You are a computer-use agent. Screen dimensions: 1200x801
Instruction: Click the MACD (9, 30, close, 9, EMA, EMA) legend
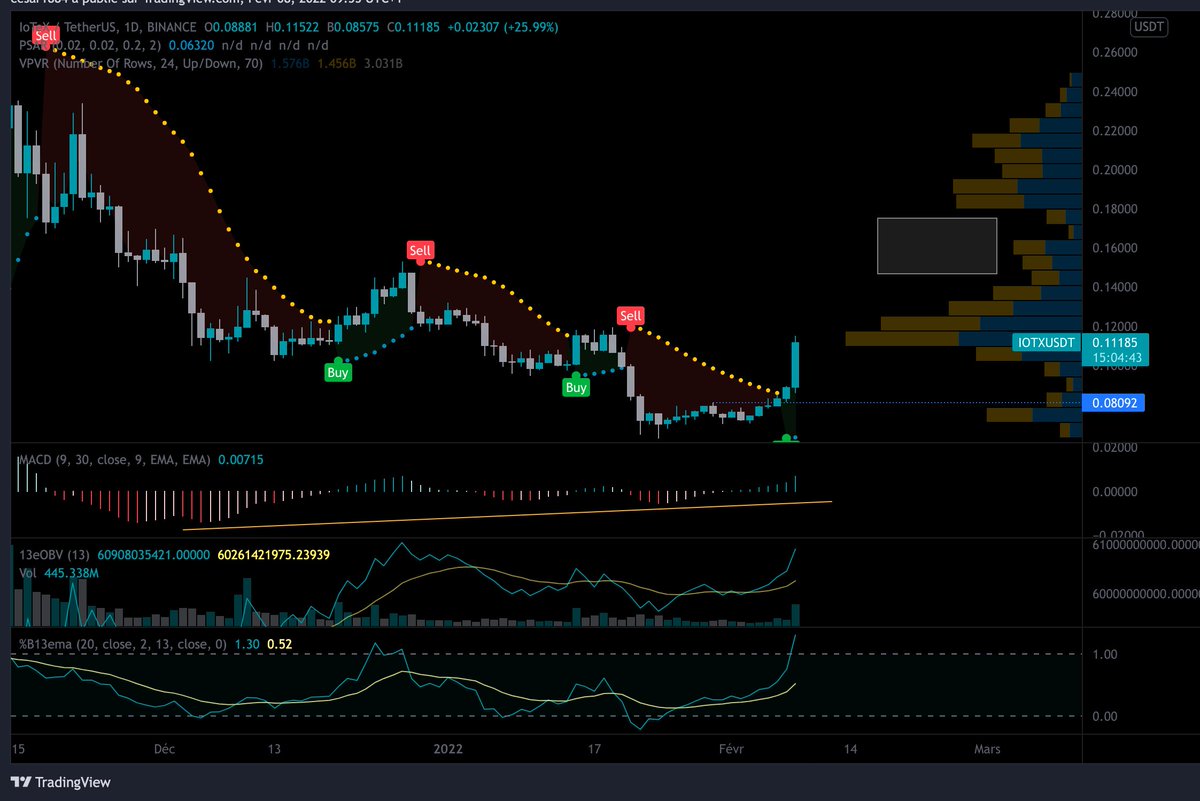(115, 459)
